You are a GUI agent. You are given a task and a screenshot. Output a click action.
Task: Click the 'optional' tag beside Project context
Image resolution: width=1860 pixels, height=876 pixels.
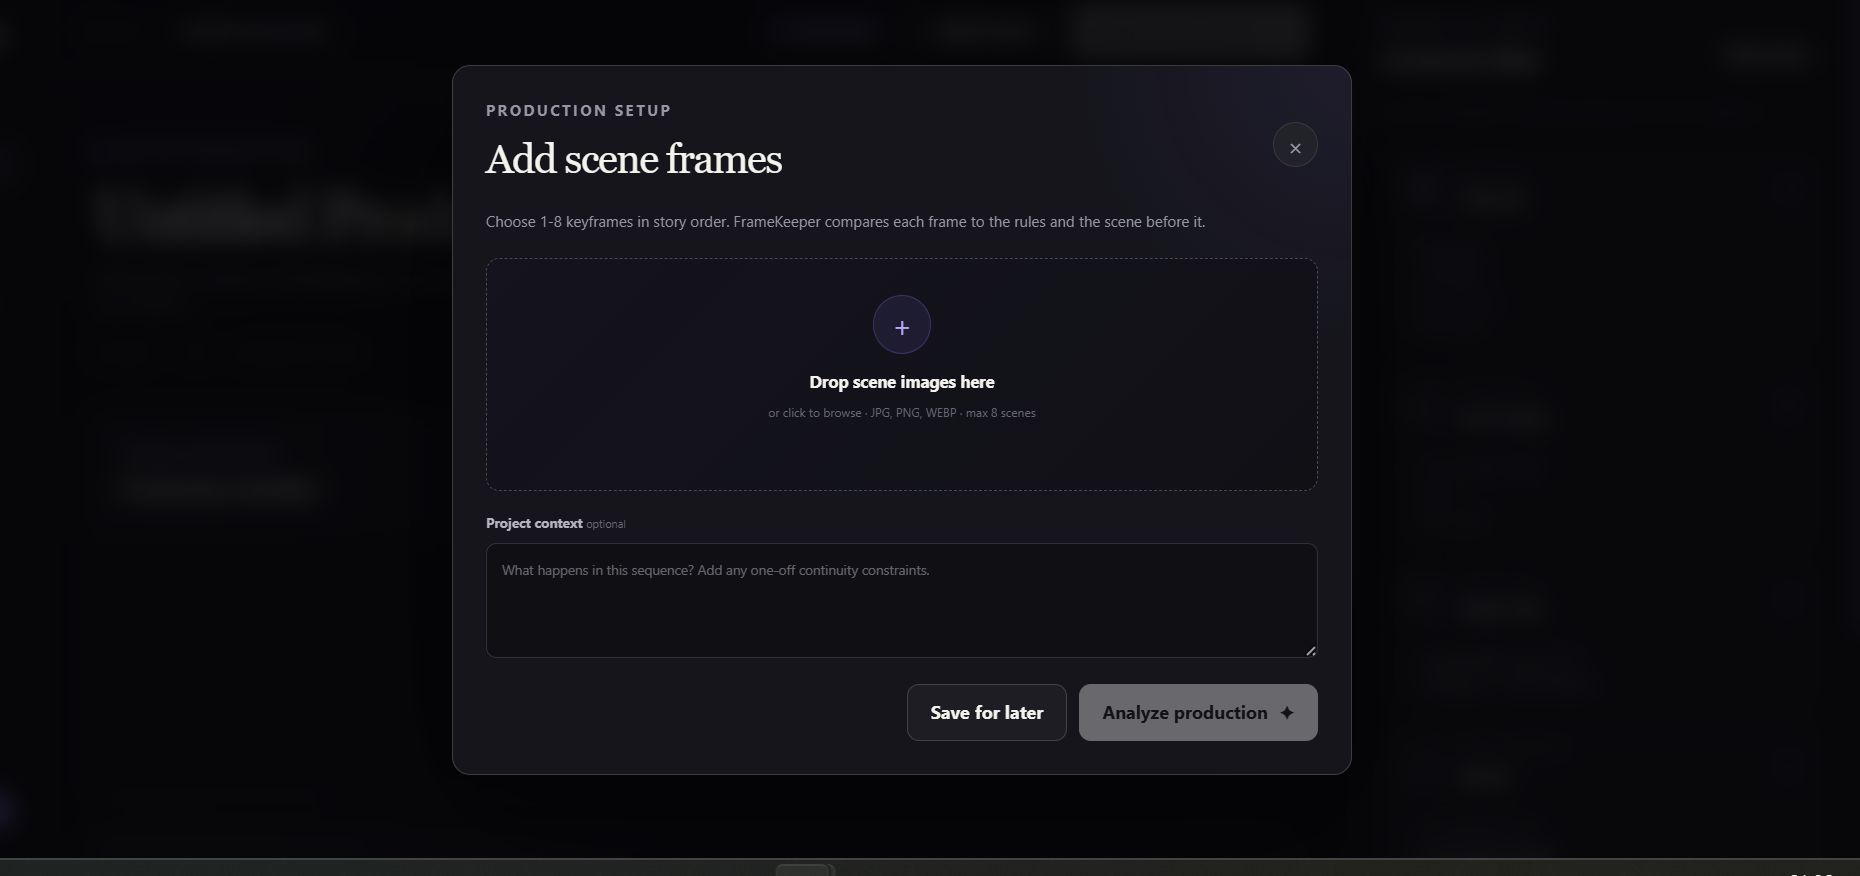[606, 524]
